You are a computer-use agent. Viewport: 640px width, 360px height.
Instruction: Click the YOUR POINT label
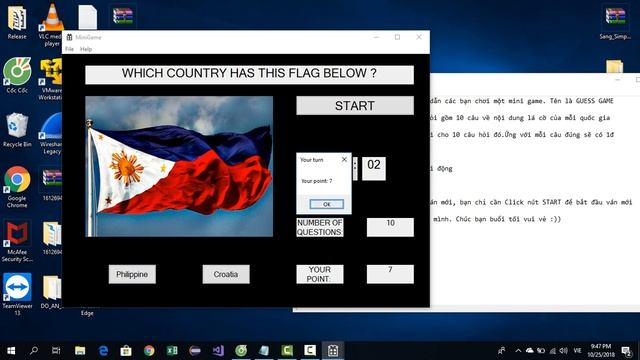click(x=320, y=274)
